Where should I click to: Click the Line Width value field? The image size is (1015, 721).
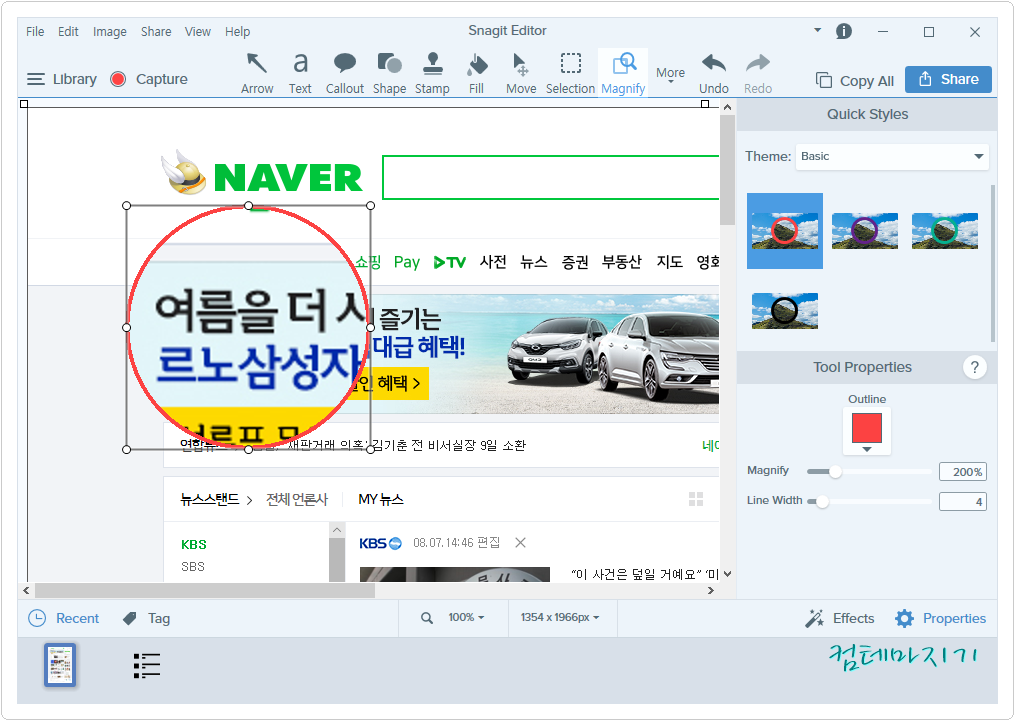coord(963,502)
